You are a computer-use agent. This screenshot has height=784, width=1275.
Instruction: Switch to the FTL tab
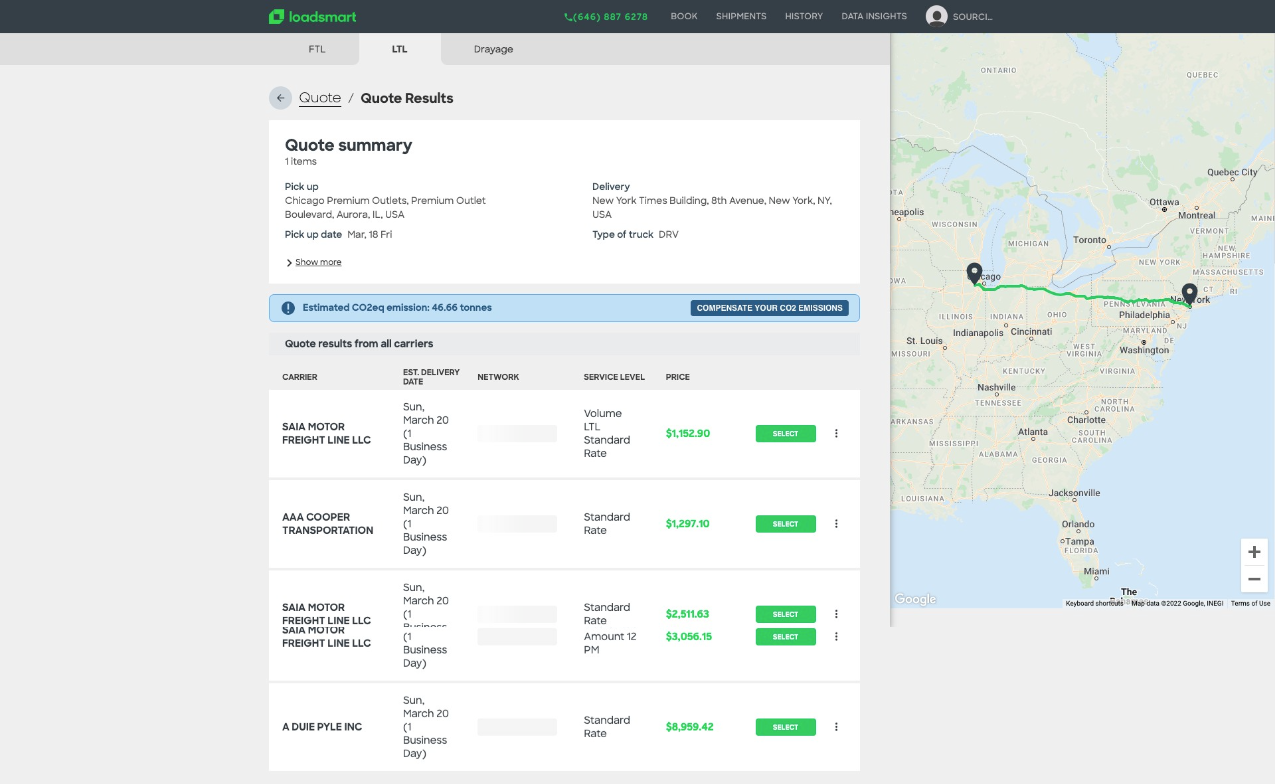tap(315, 49)
